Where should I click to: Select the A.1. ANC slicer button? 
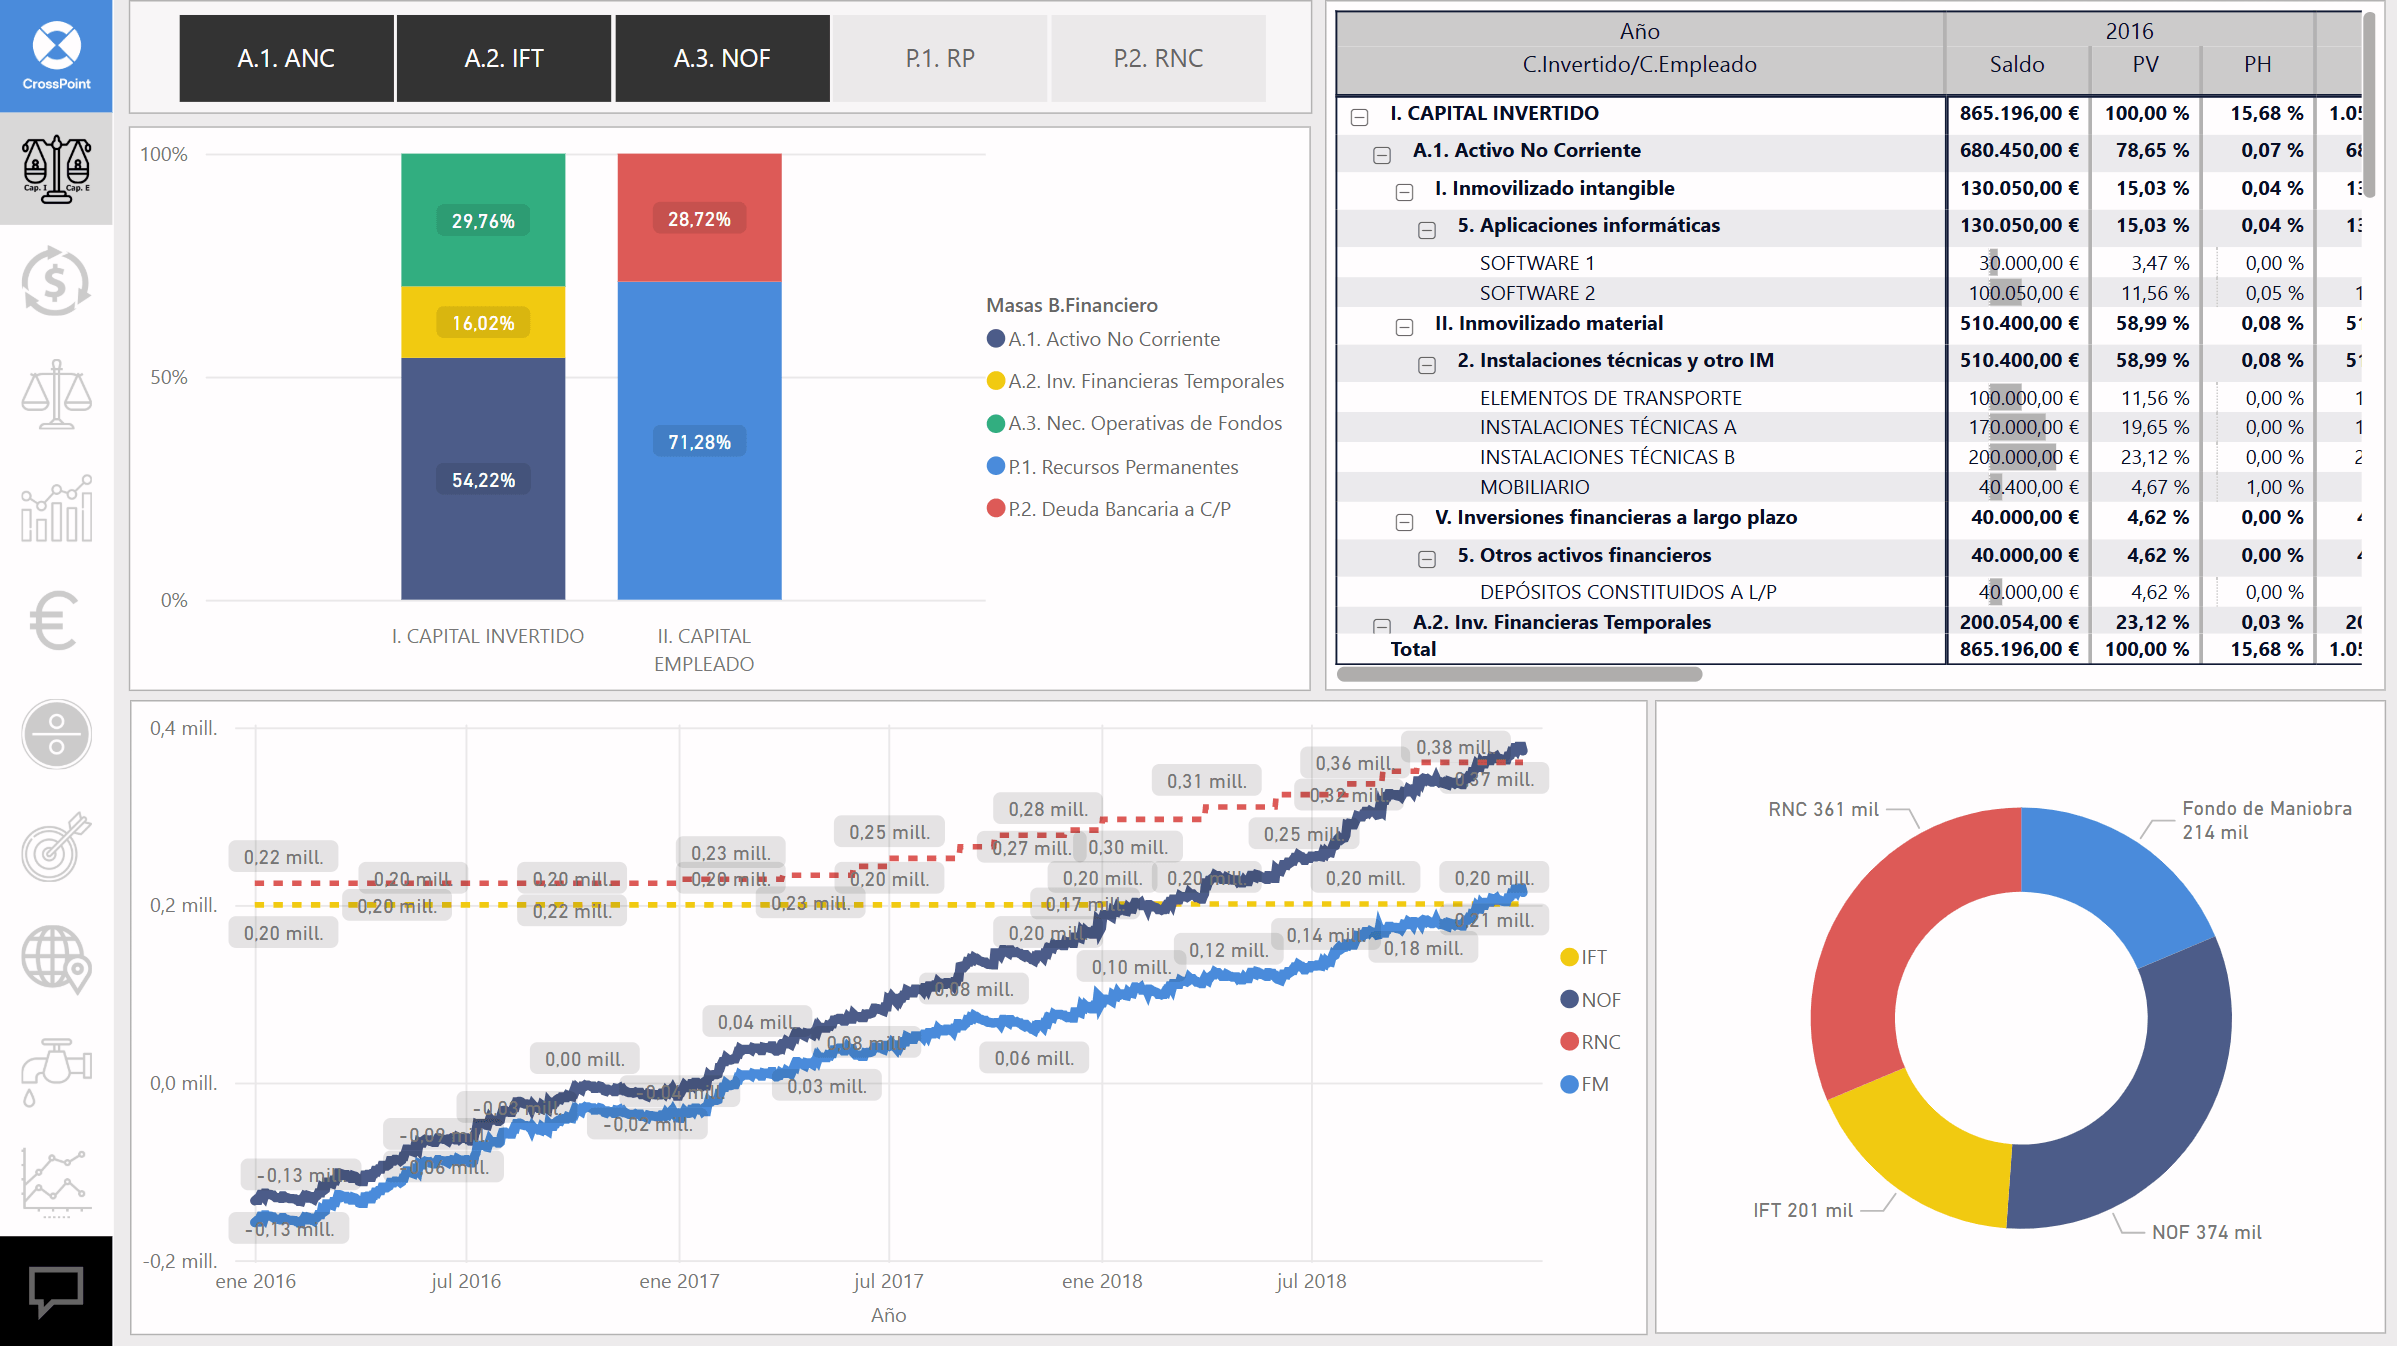[286, 58]
